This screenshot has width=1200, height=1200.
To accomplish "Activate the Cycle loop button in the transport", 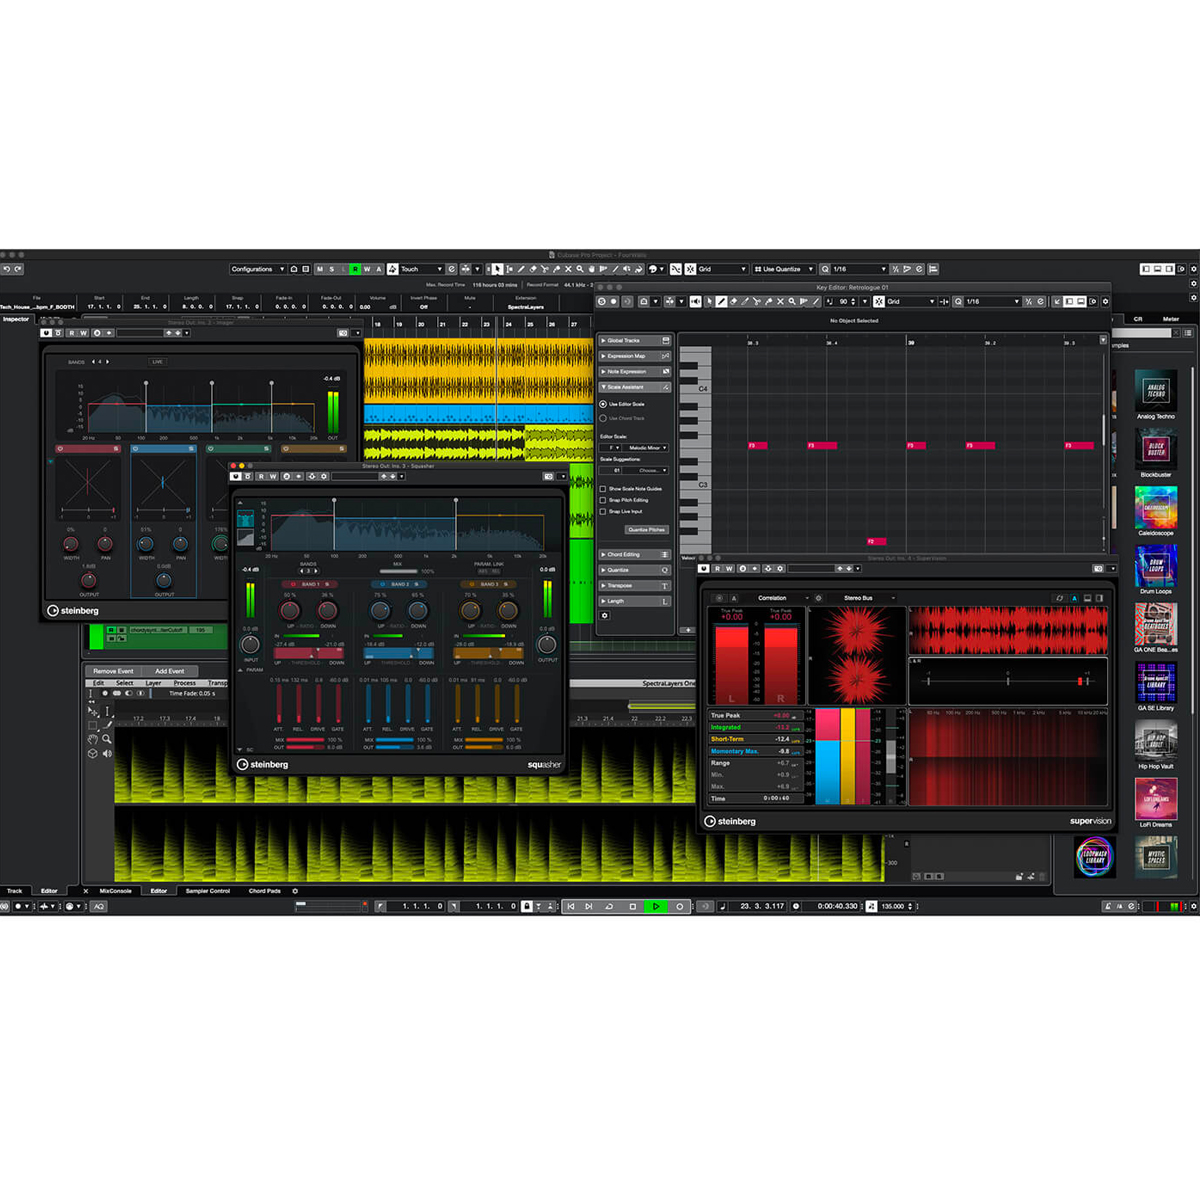I will [609, 906].
